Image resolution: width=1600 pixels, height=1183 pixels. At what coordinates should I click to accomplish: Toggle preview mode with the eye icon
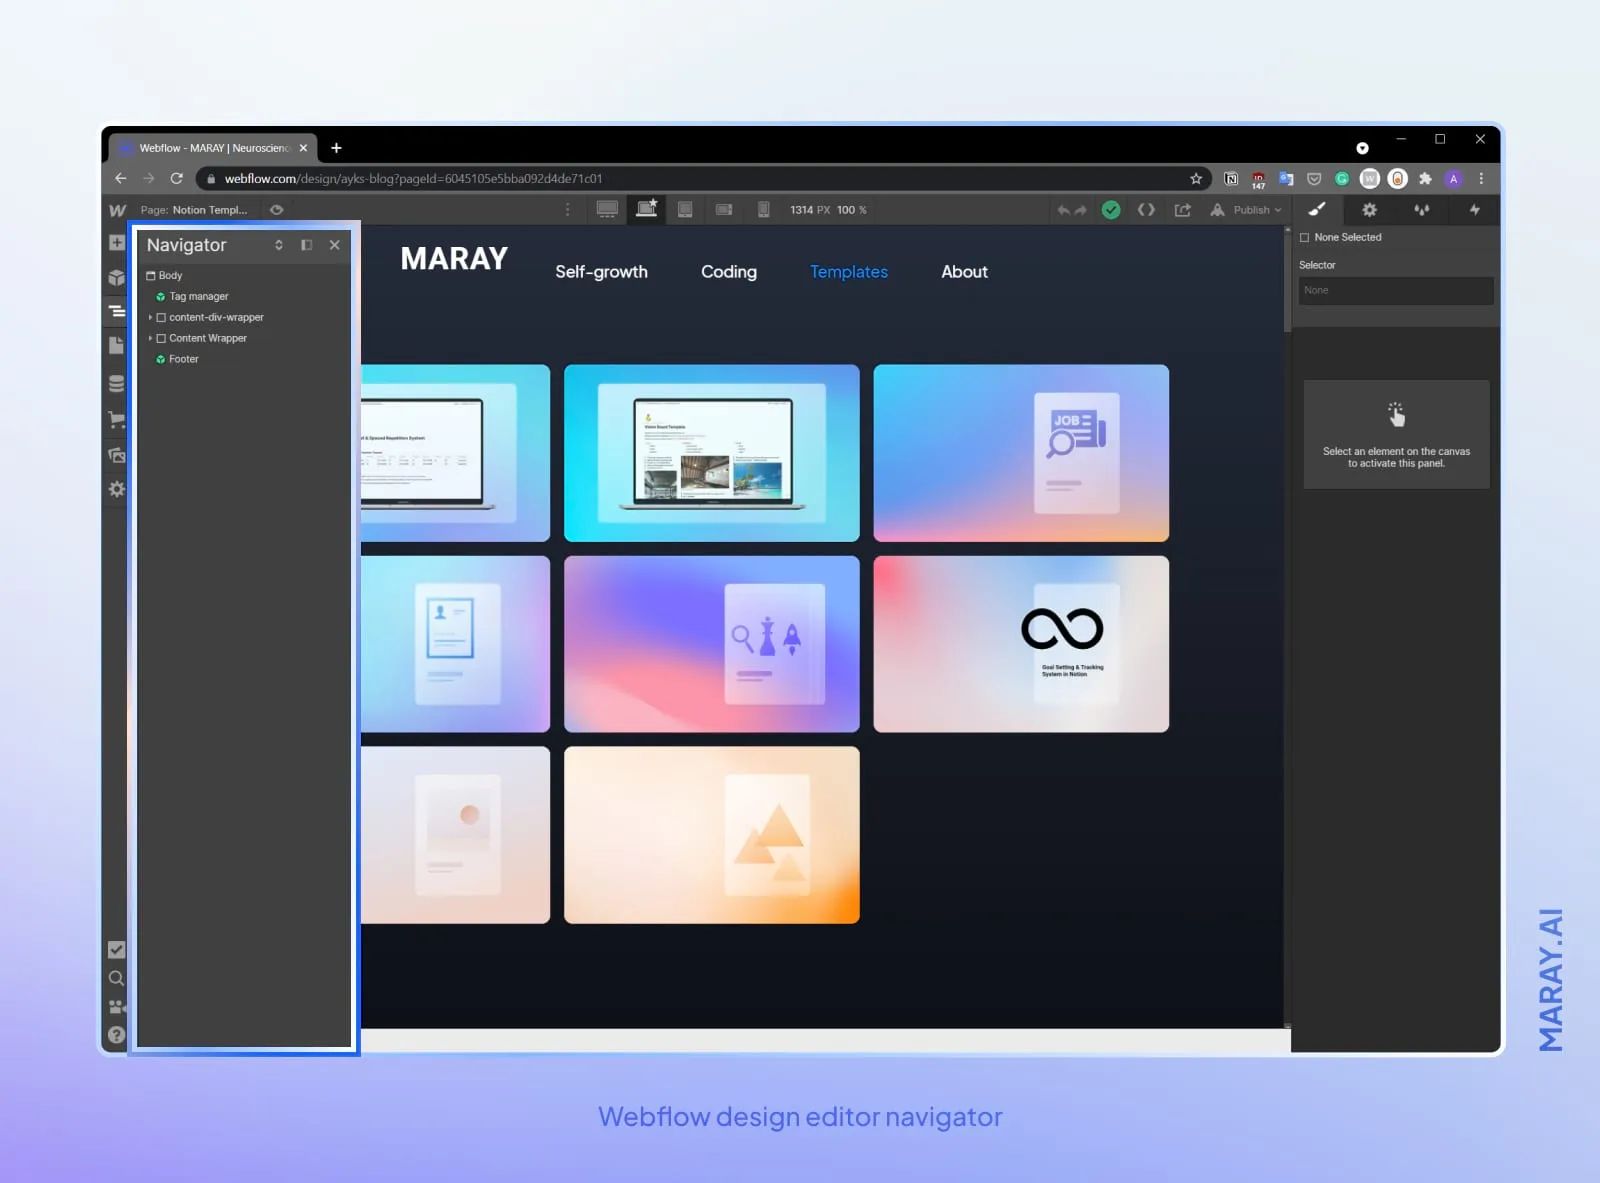pyautogui.click(x=277, y=210)
